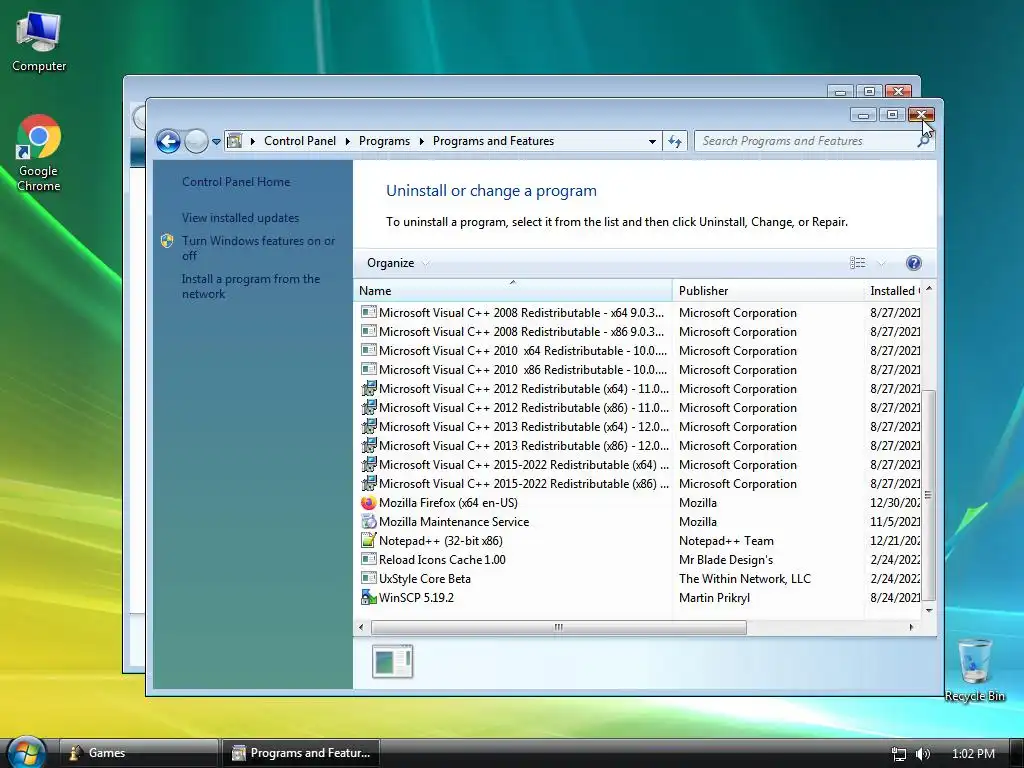Go back with the blue Back arrow

[x=168, y=141]
